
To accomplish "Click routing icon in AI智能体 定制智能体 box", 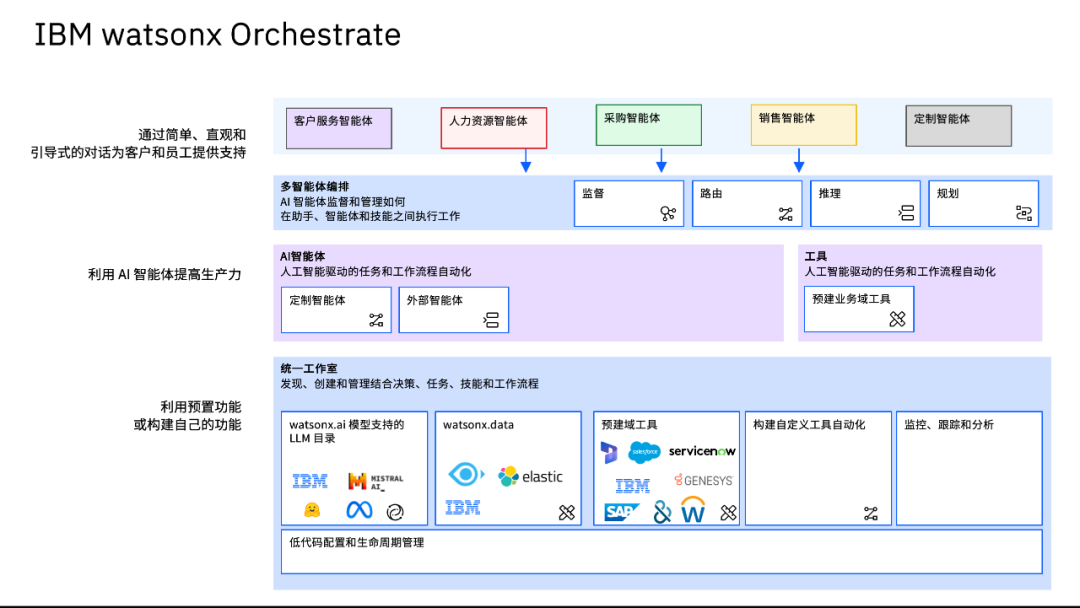I will pyautogui.click(x=376, y=320).
